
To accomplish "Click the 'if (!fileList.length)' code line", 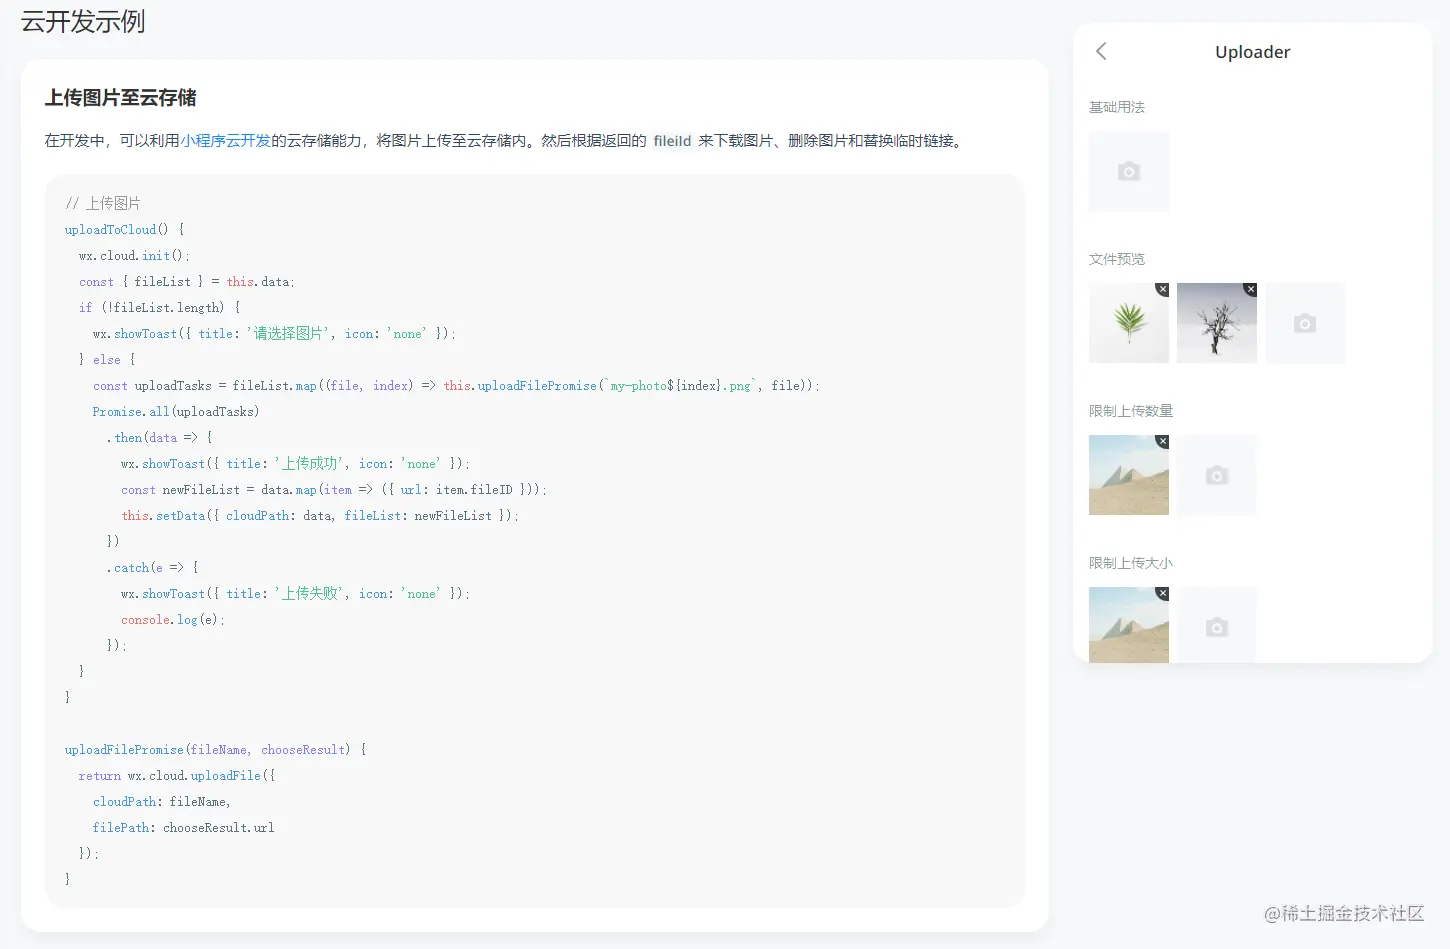I will pyautogui.click(x=160, y=307).
